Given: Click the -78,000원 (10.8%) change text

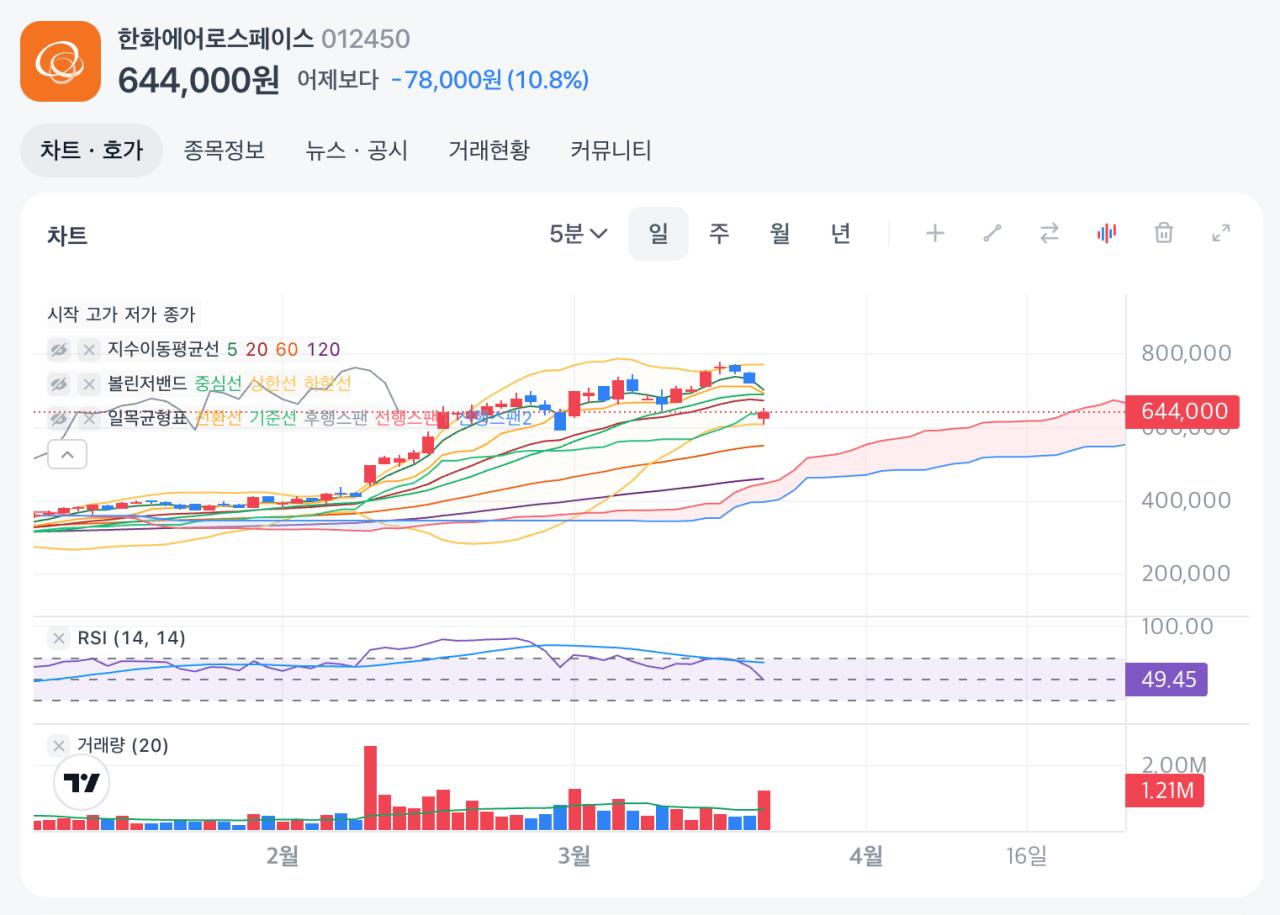Looking at the screenshot, I should 490,80.
